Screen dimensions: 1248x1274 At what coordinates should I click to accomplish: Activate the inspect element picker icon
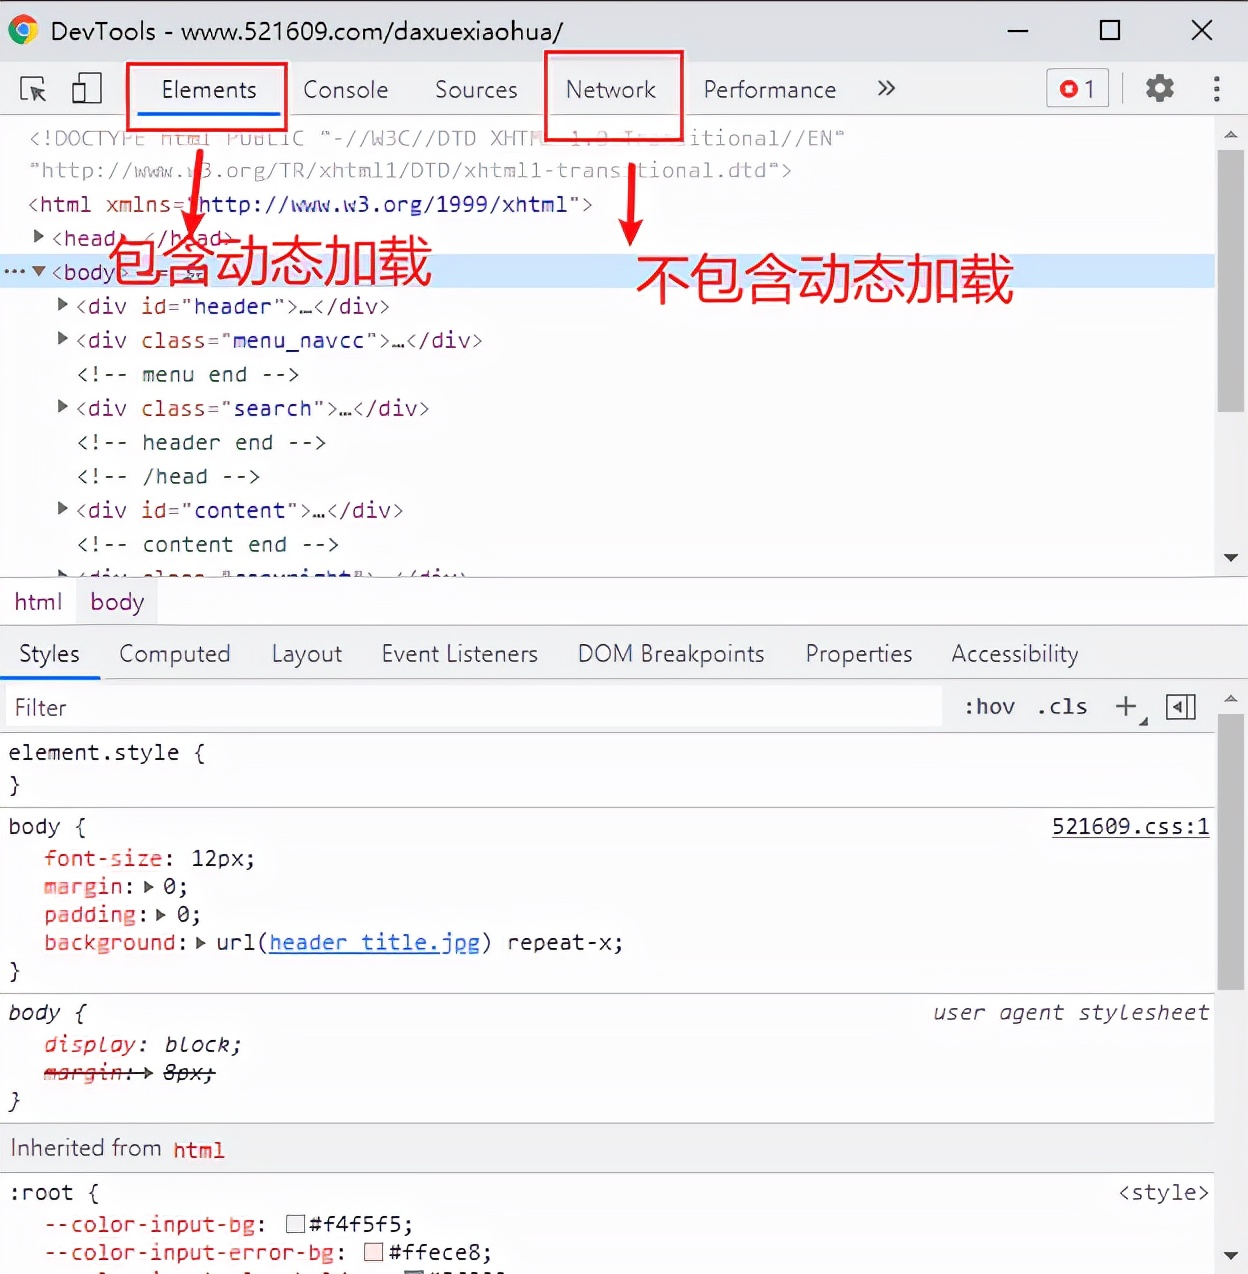click(x=33, y=89)
